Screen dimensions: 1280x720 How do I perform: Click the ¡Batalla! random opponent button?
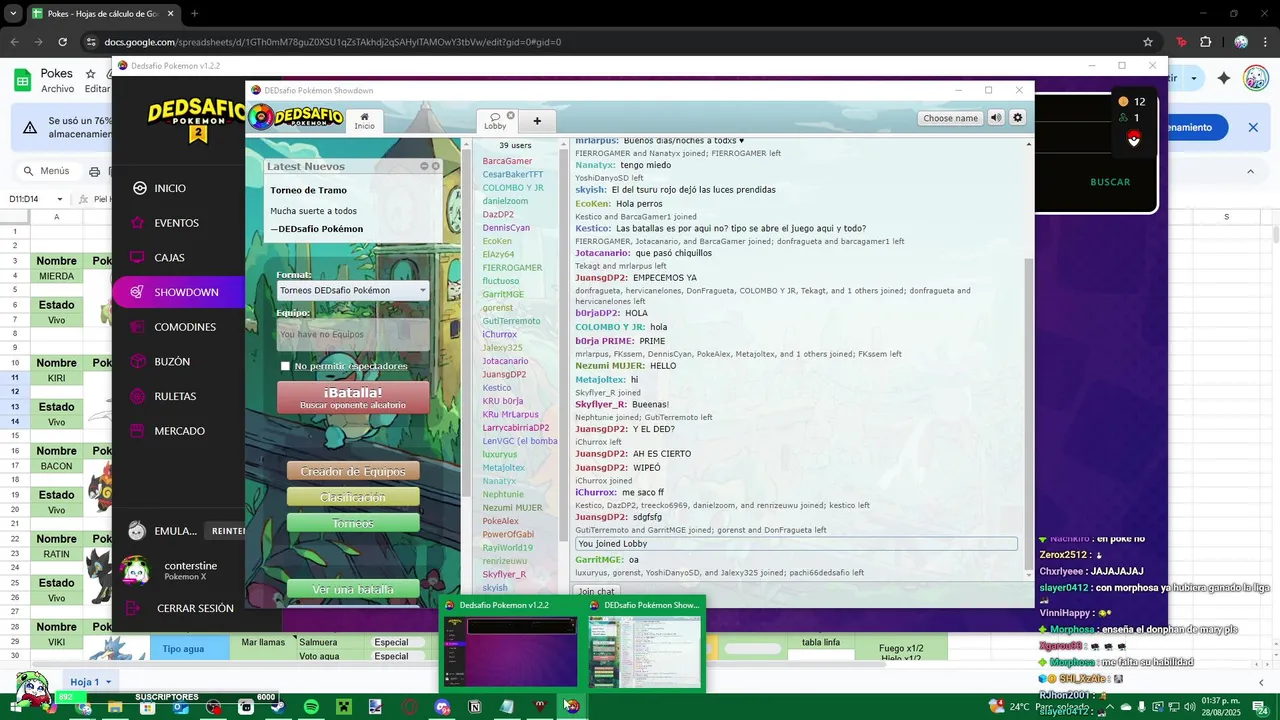(353, 397)
